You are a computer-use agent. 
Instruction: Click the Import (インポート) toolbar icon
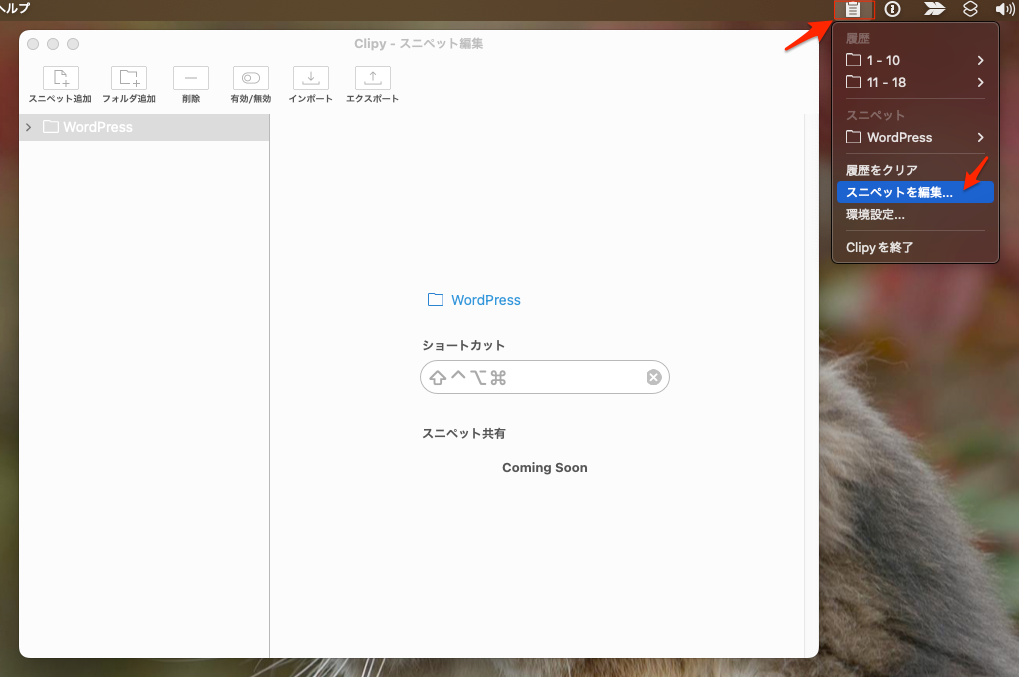click(311, 79)
